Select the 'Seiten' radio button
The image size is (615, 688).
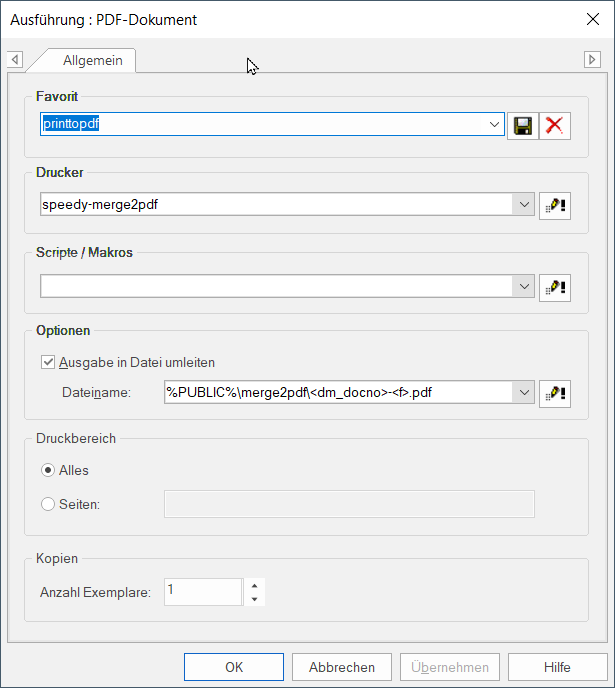point(48,504)
